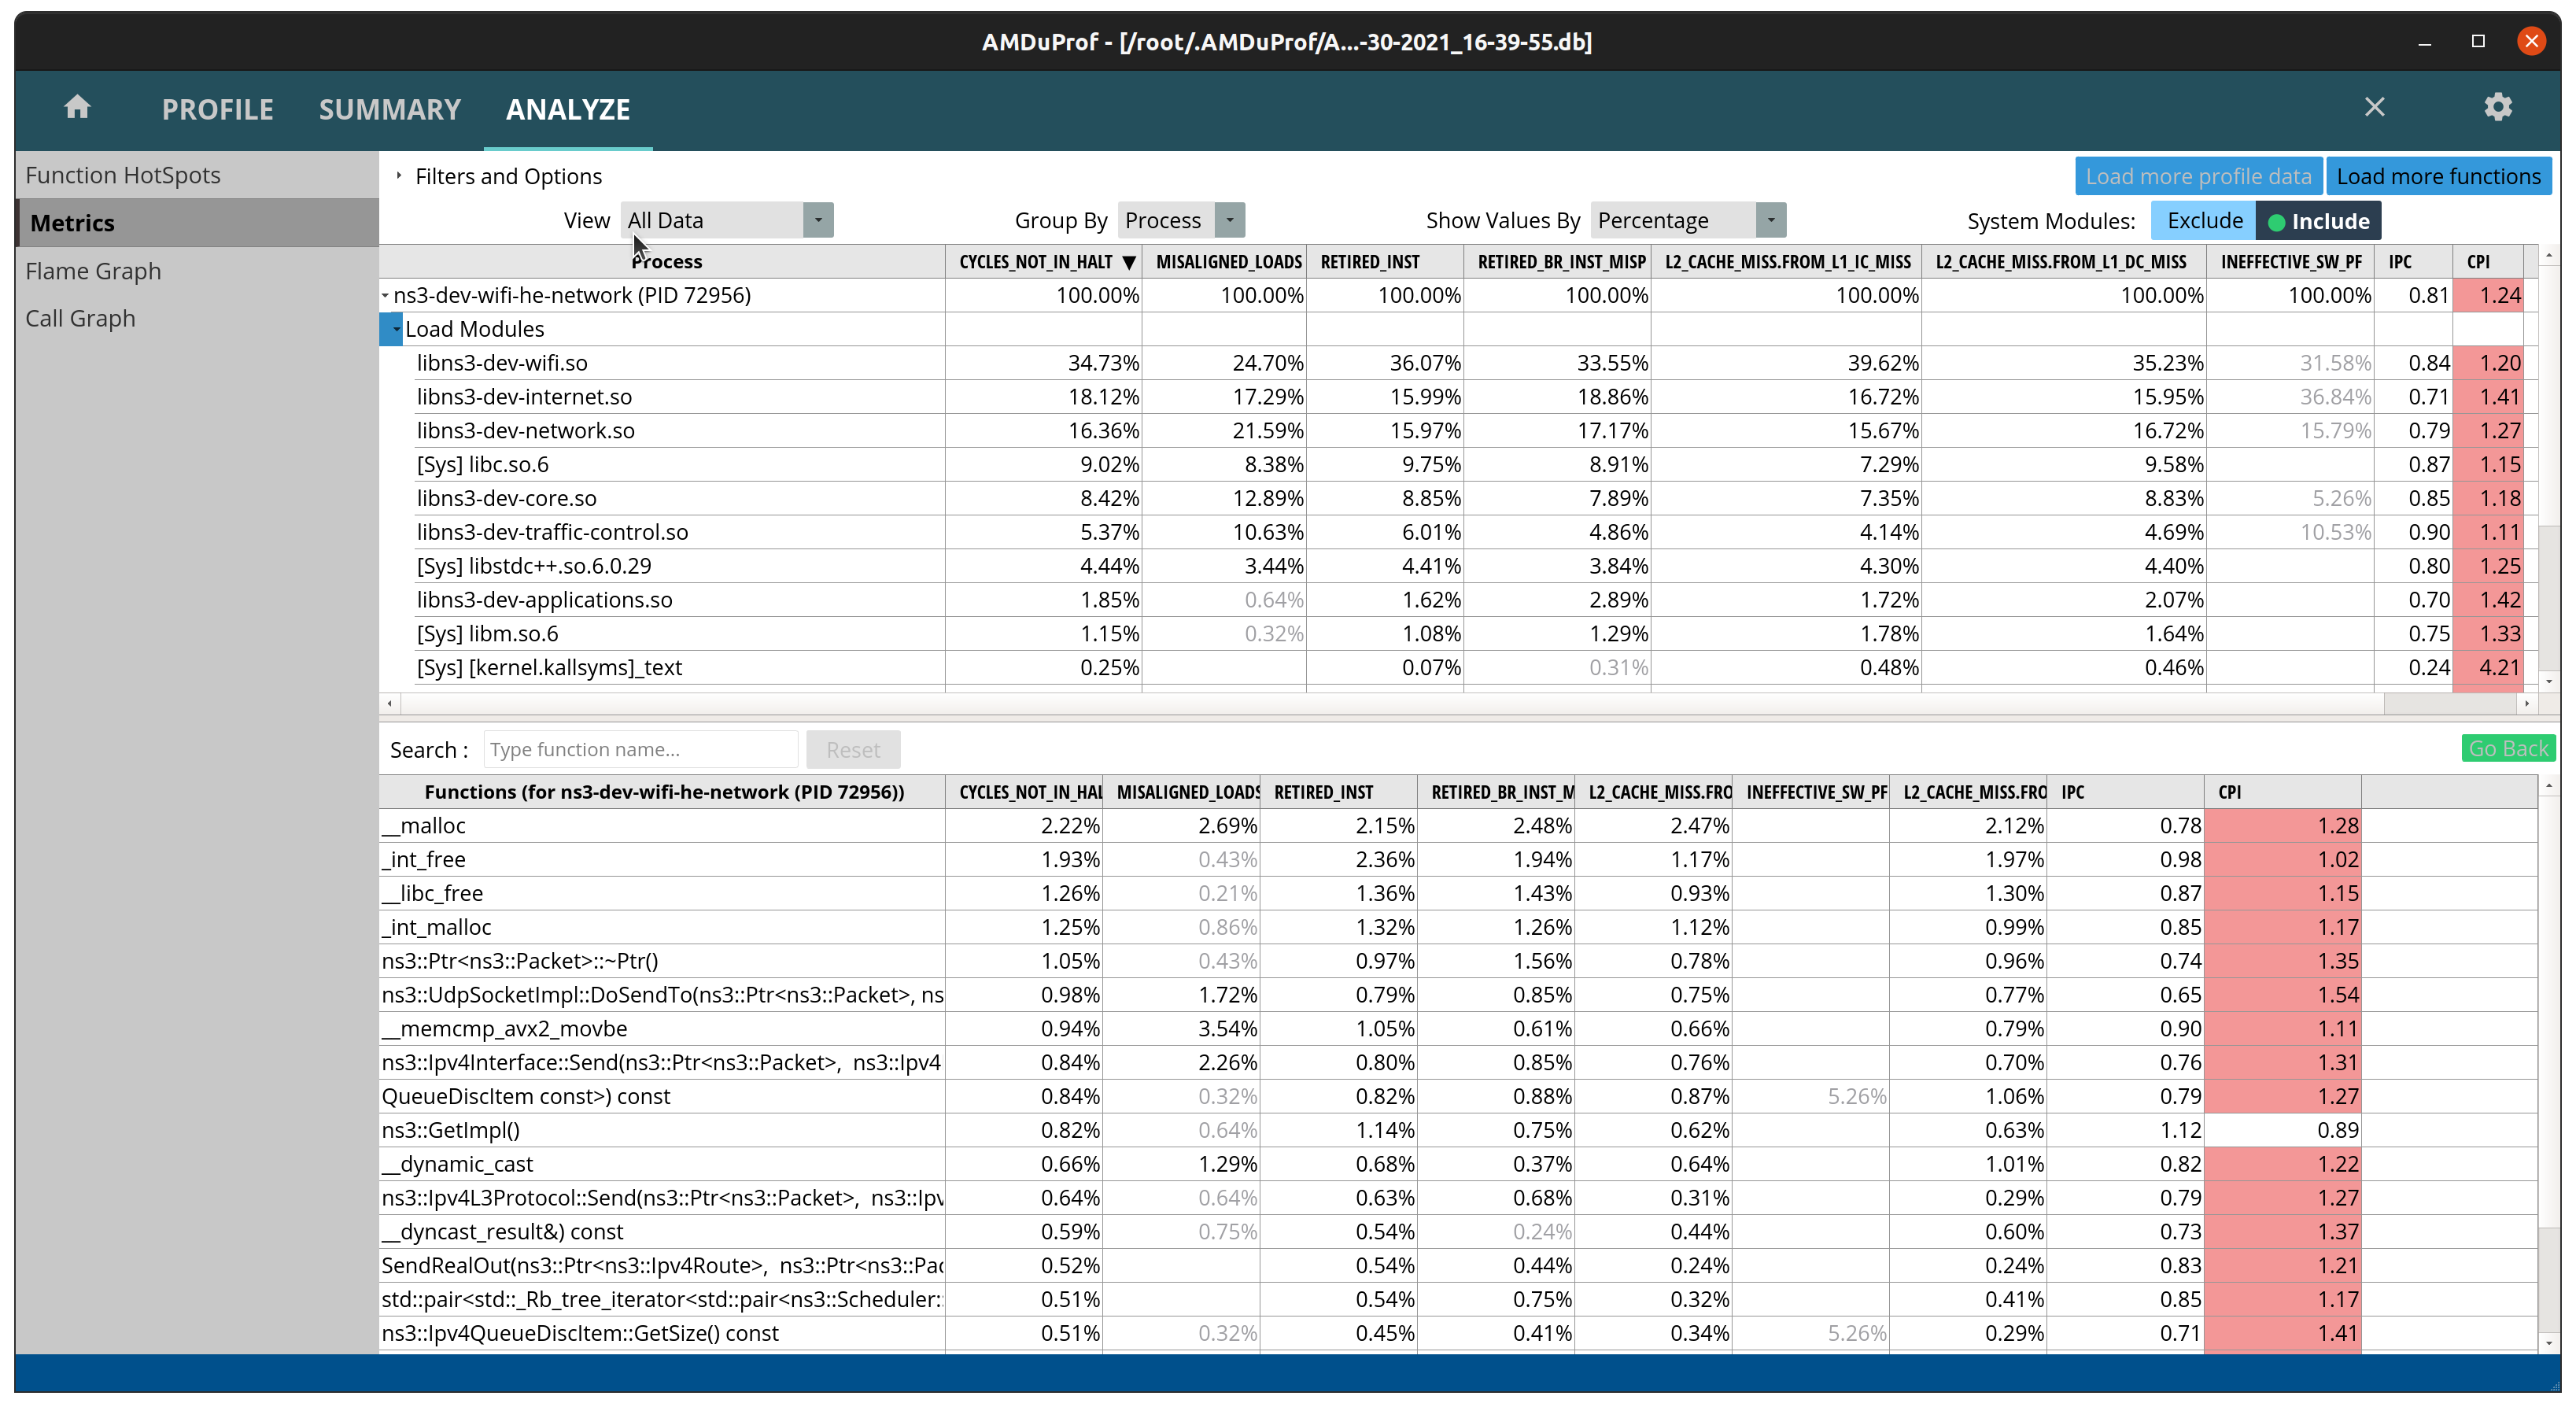This screenshot has width=2576, height=1407.
Task: Click the Home icon in top navigation
Action: coord(77,107)
